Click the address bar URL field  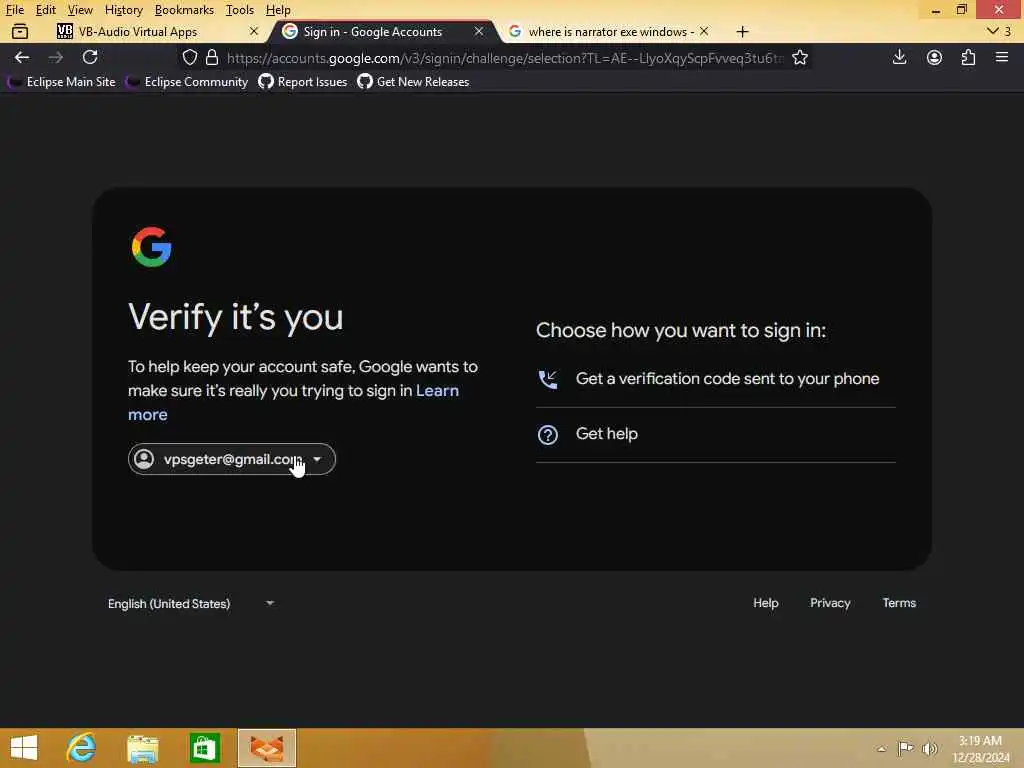[503, 57]
